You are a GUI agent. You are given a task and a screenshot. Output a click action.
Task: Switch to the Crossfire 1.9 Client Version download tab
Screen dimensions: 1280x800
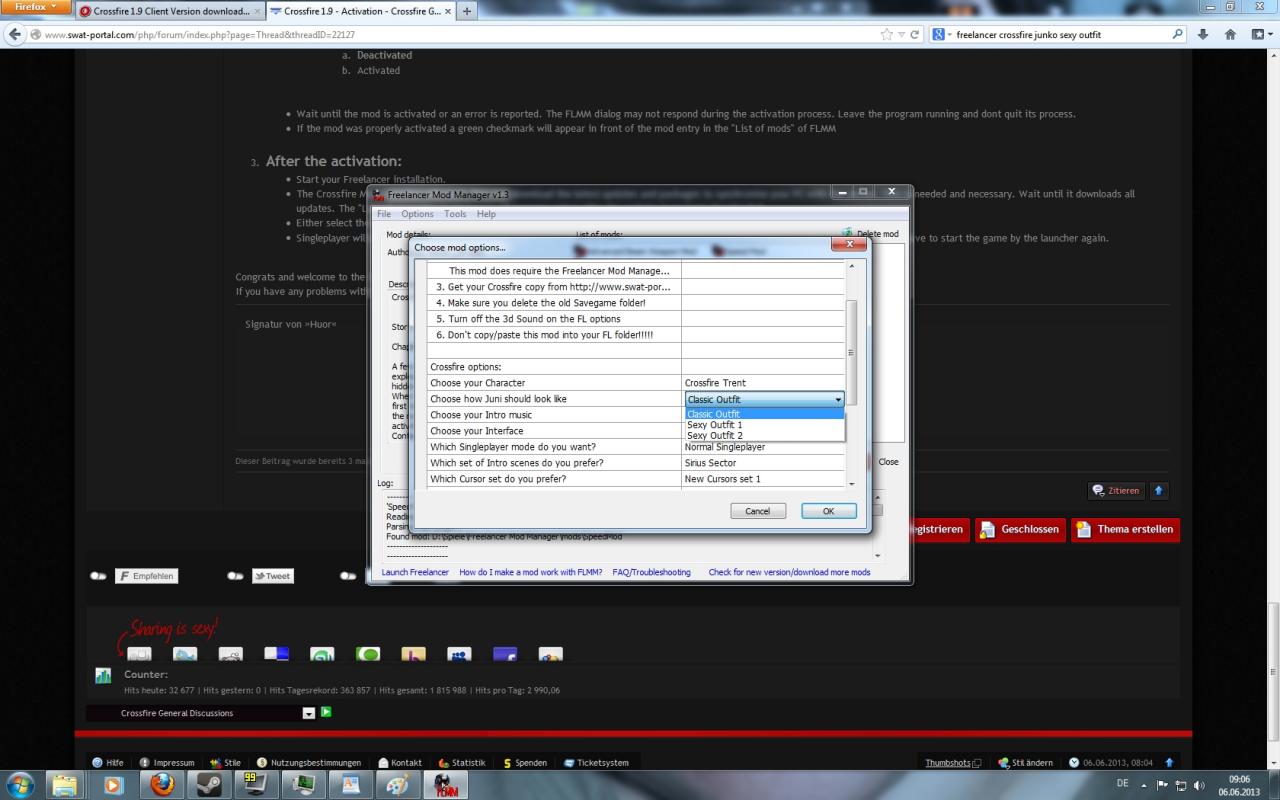click(170, 11)
